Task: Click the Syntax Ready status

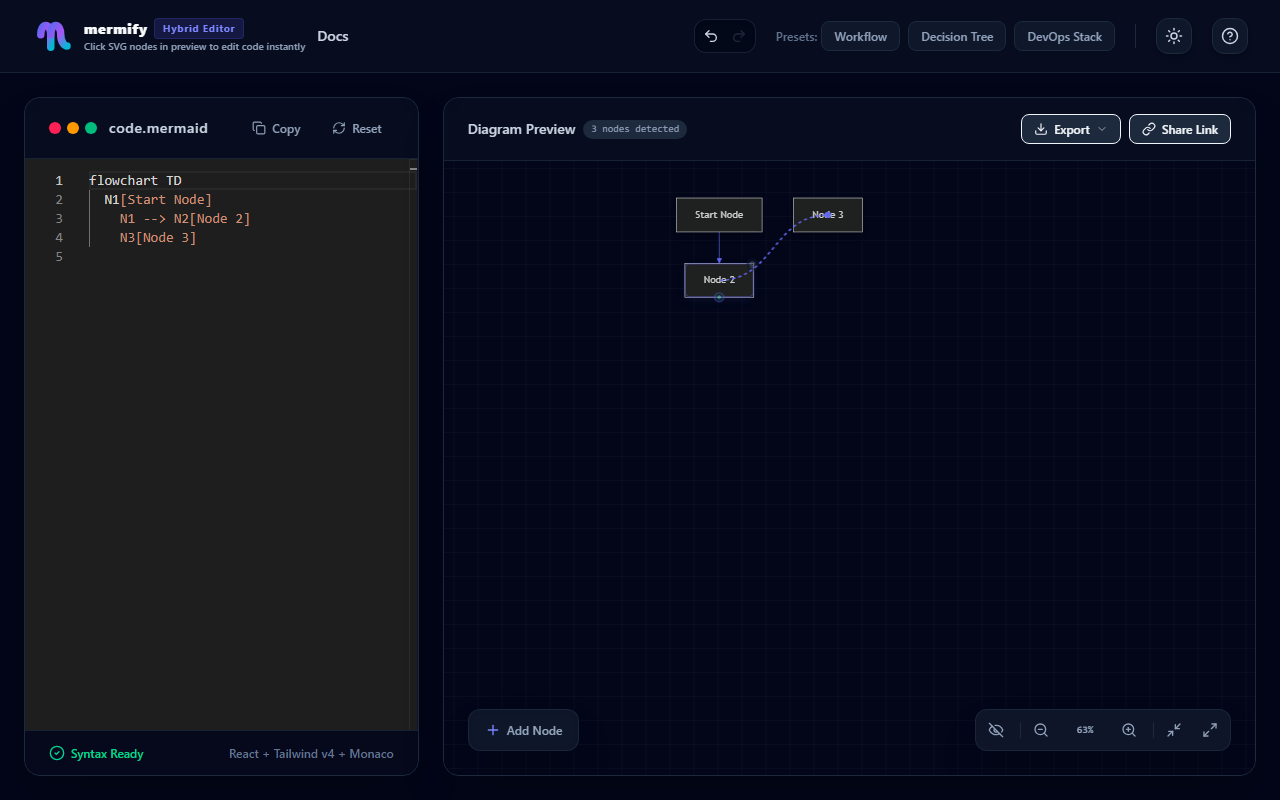Action: click(97, 754)
